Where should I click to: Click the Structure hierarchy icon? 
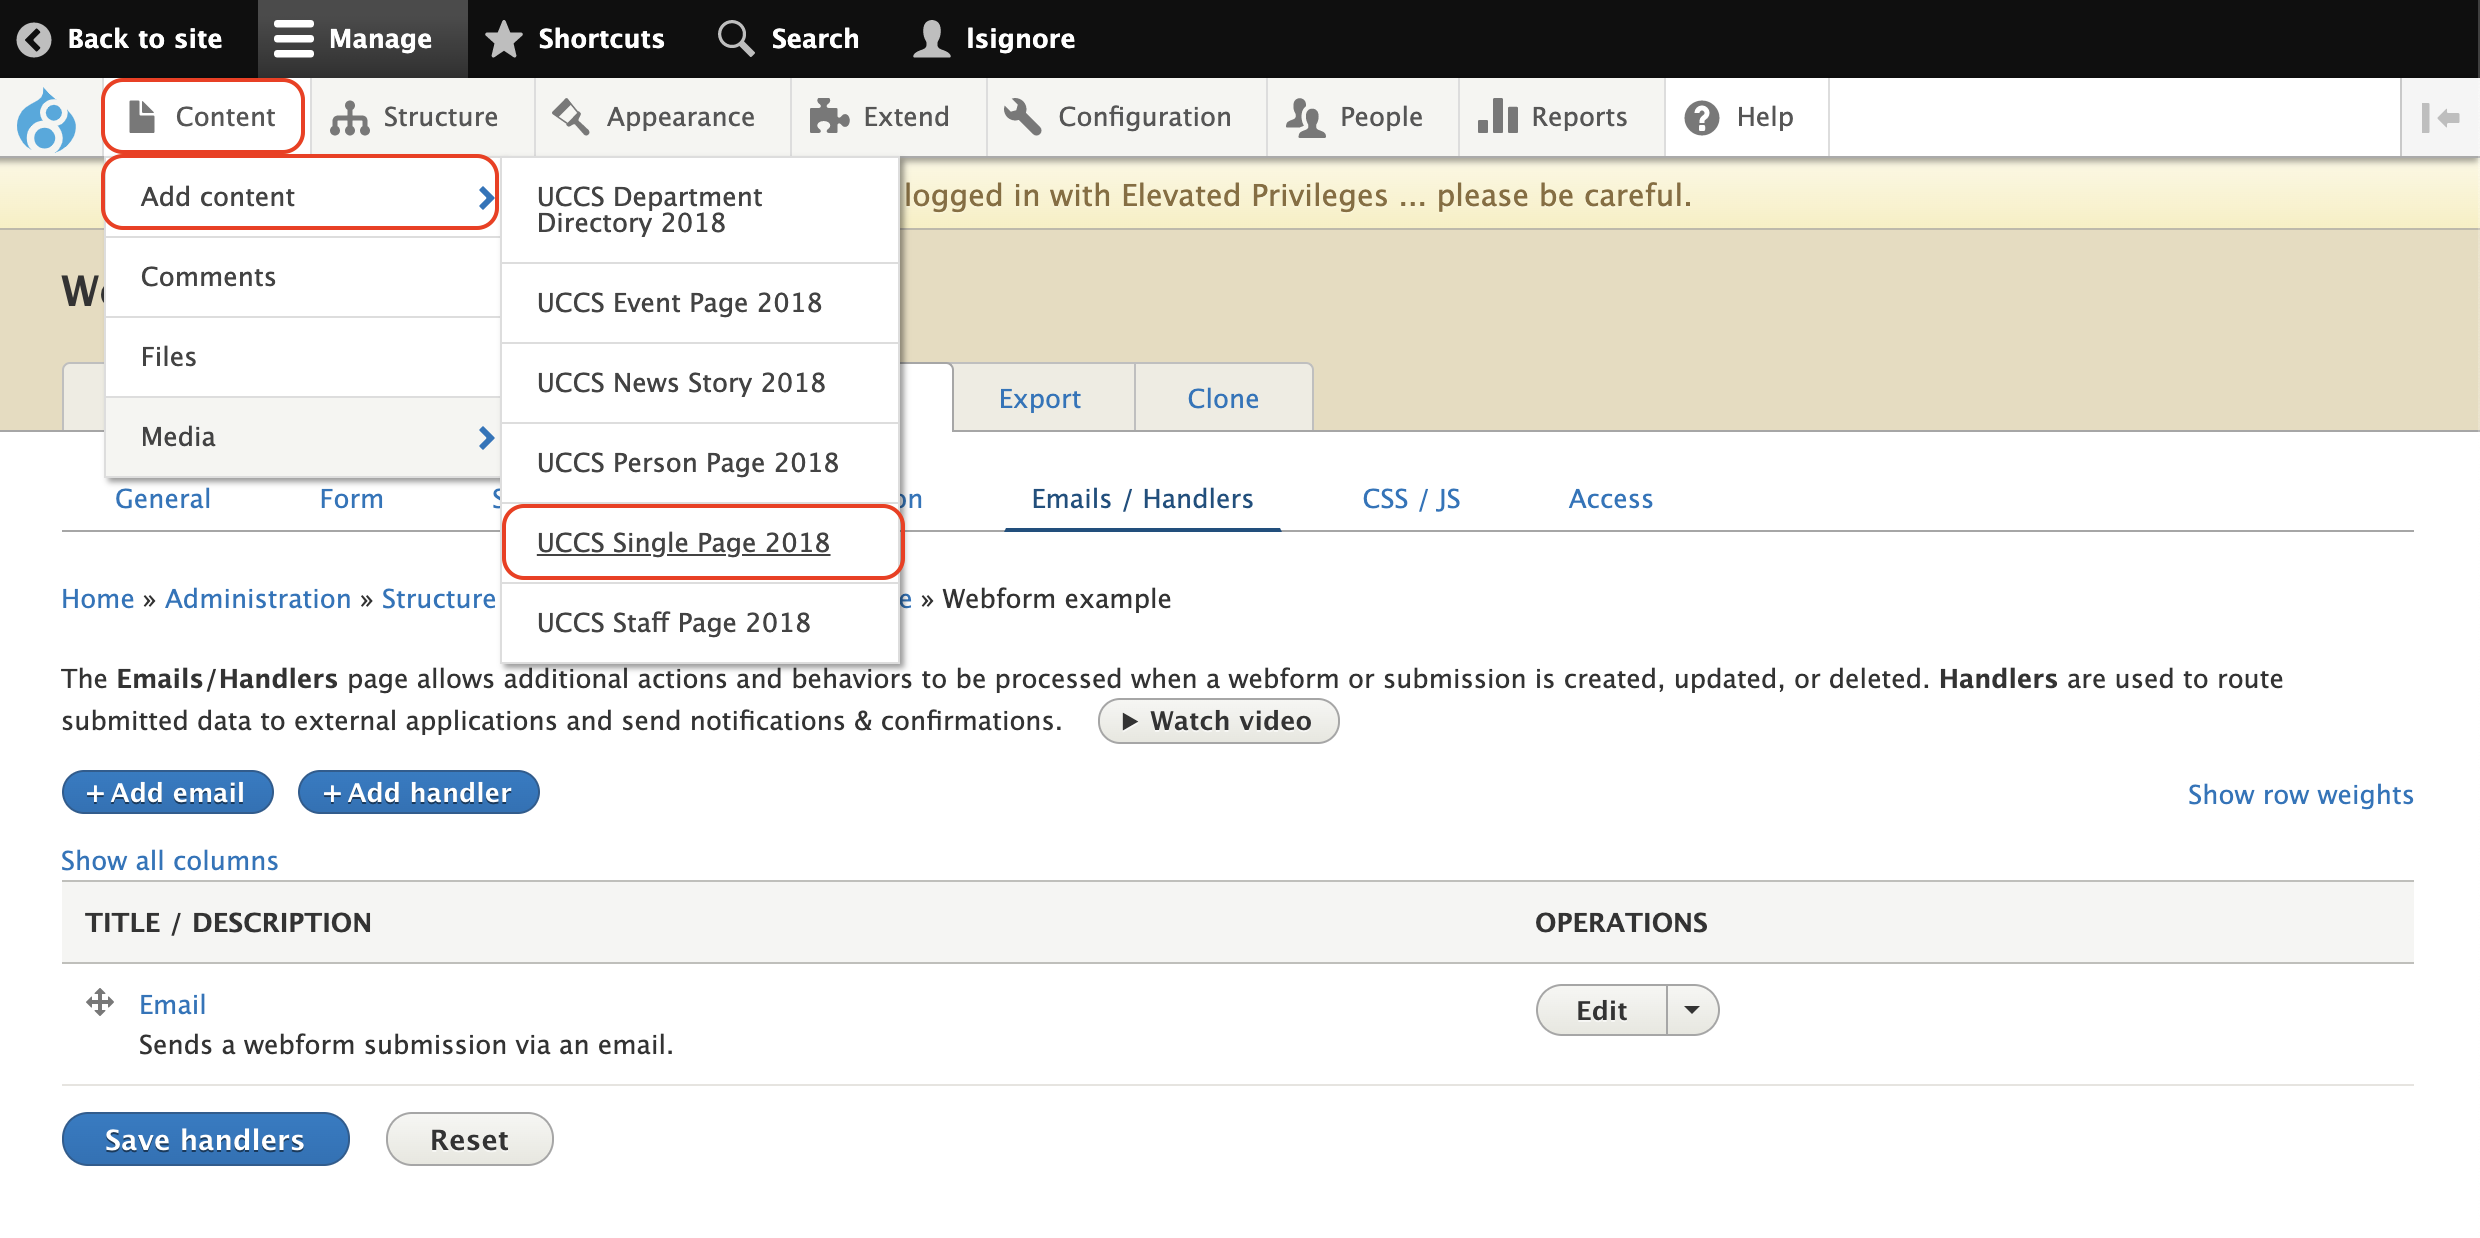(x=350, y=117)
